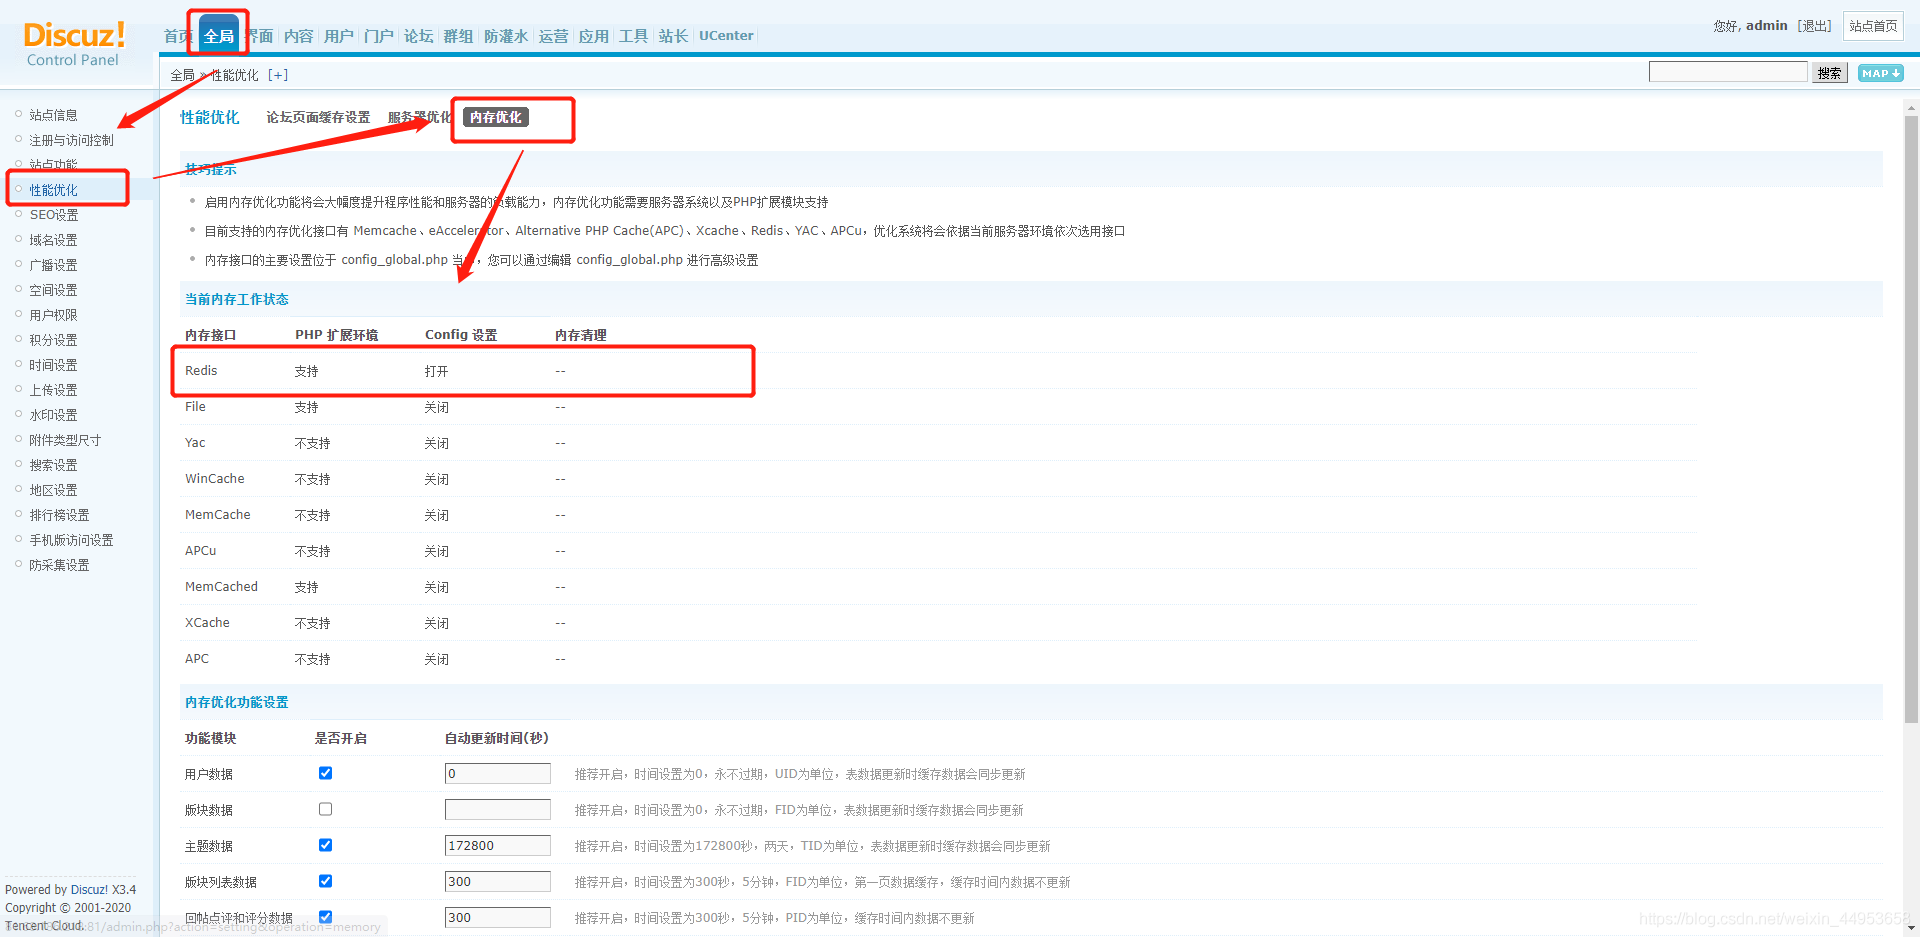Open SEO设置 in the sidebar
Image resolution: width=1920 pixels, height=937 pixels.
[x=54, y=215]
